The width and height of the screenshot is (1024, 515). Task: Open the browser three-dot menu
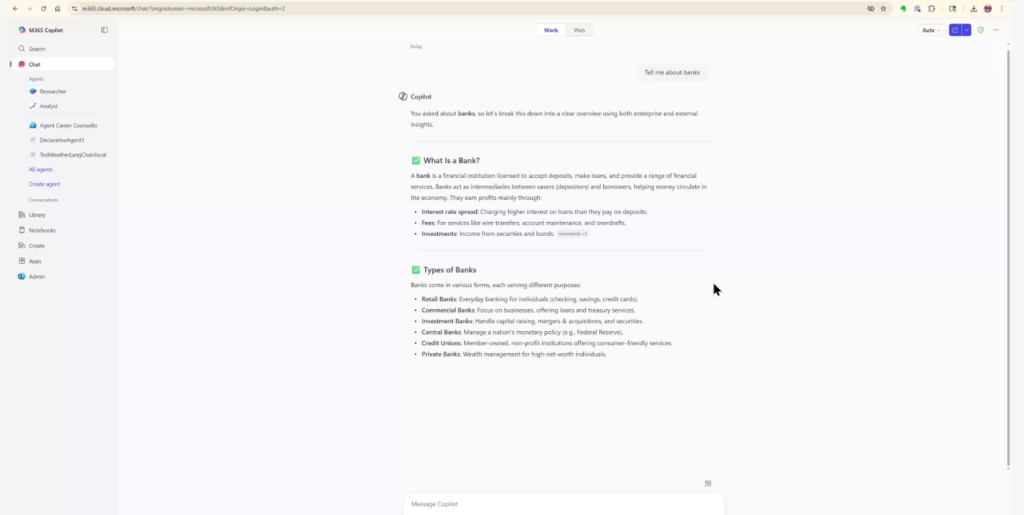pos(1002,8)
